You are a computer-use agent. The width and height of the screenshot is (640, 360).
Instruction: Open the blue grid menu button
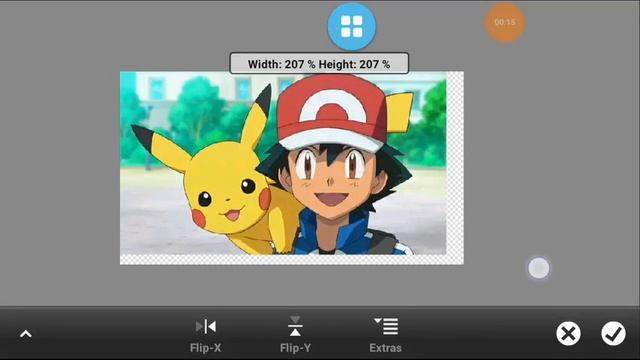point(351,27)
